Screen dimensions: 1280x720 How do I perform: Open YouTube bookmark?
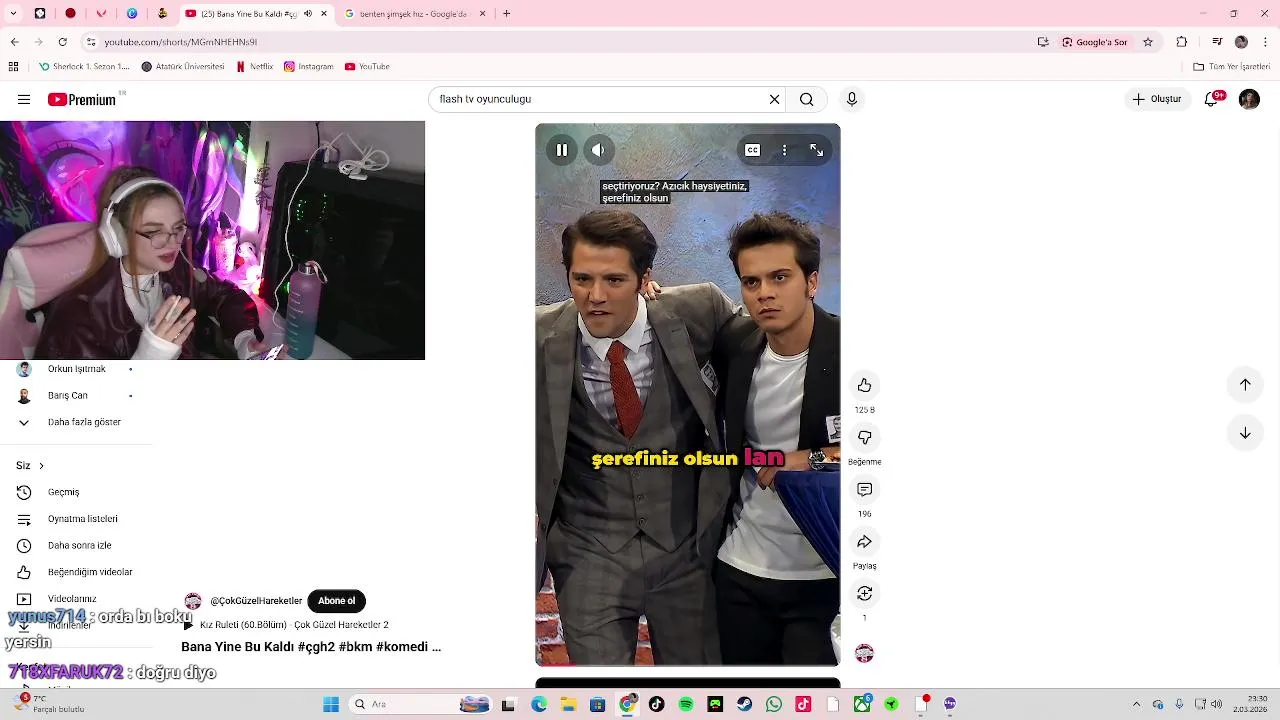click(x=367, y=67)
